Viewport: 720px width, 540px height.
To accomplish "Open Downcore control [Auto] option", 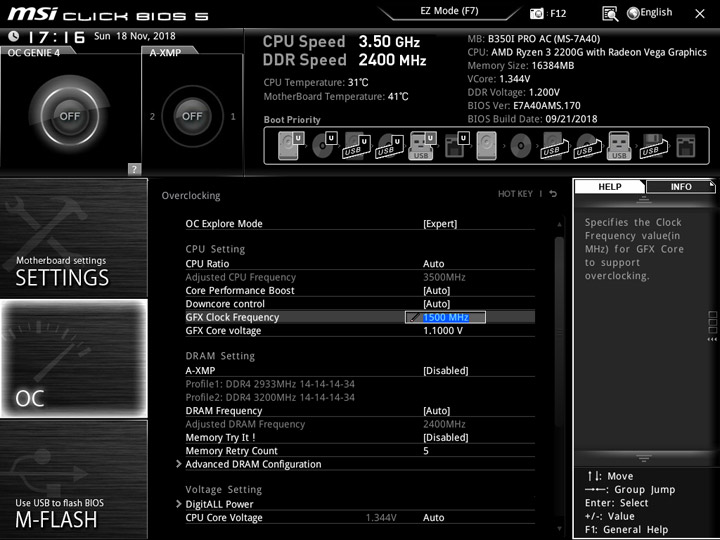I will click(x=436, y=304).
